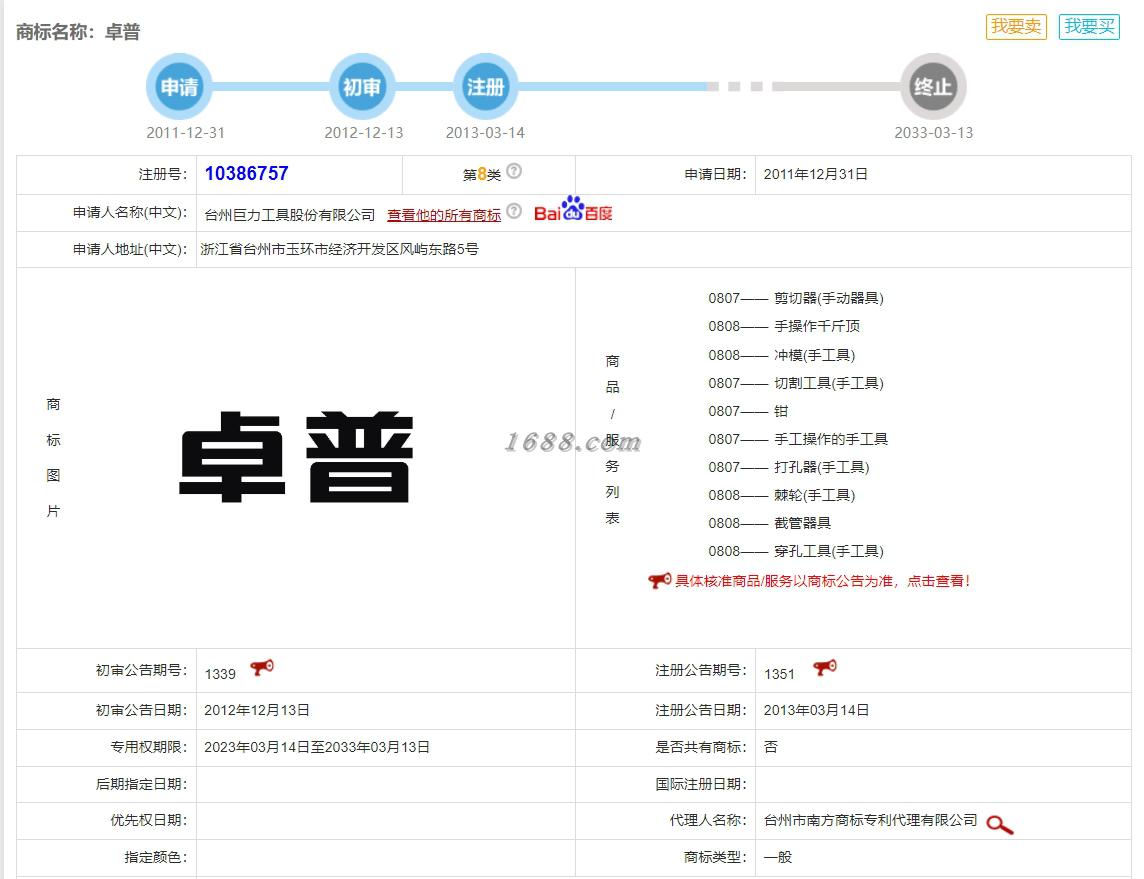Click the 我要买 button
1144x879 pixels.
pos(1089,27)
